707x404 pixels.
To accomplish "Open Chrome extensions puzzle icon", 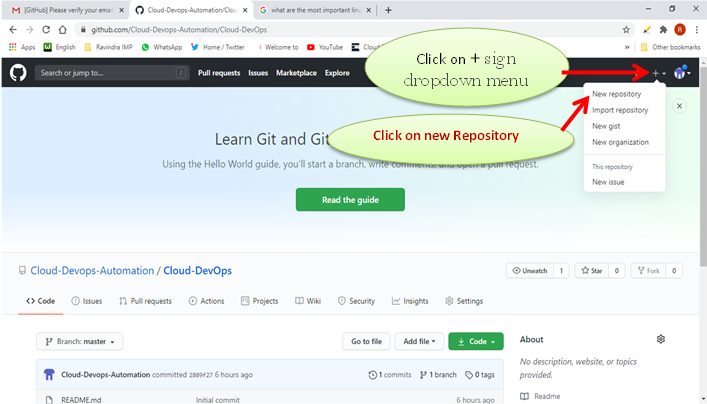I will (x=663, y=30).
